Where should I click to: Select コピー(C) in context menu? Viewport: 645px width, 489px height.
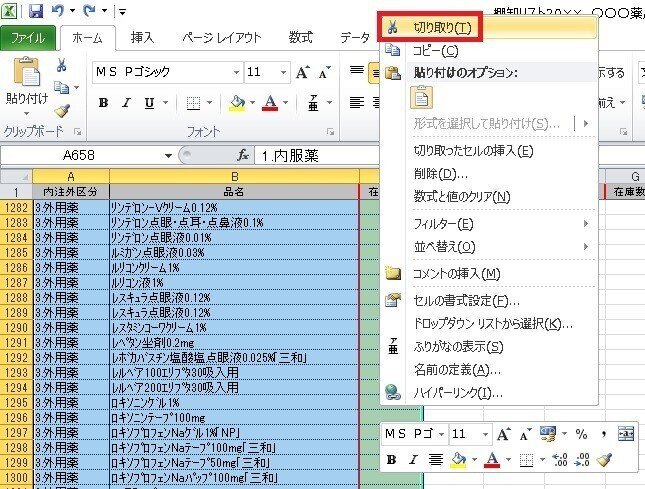pos(489,51)
